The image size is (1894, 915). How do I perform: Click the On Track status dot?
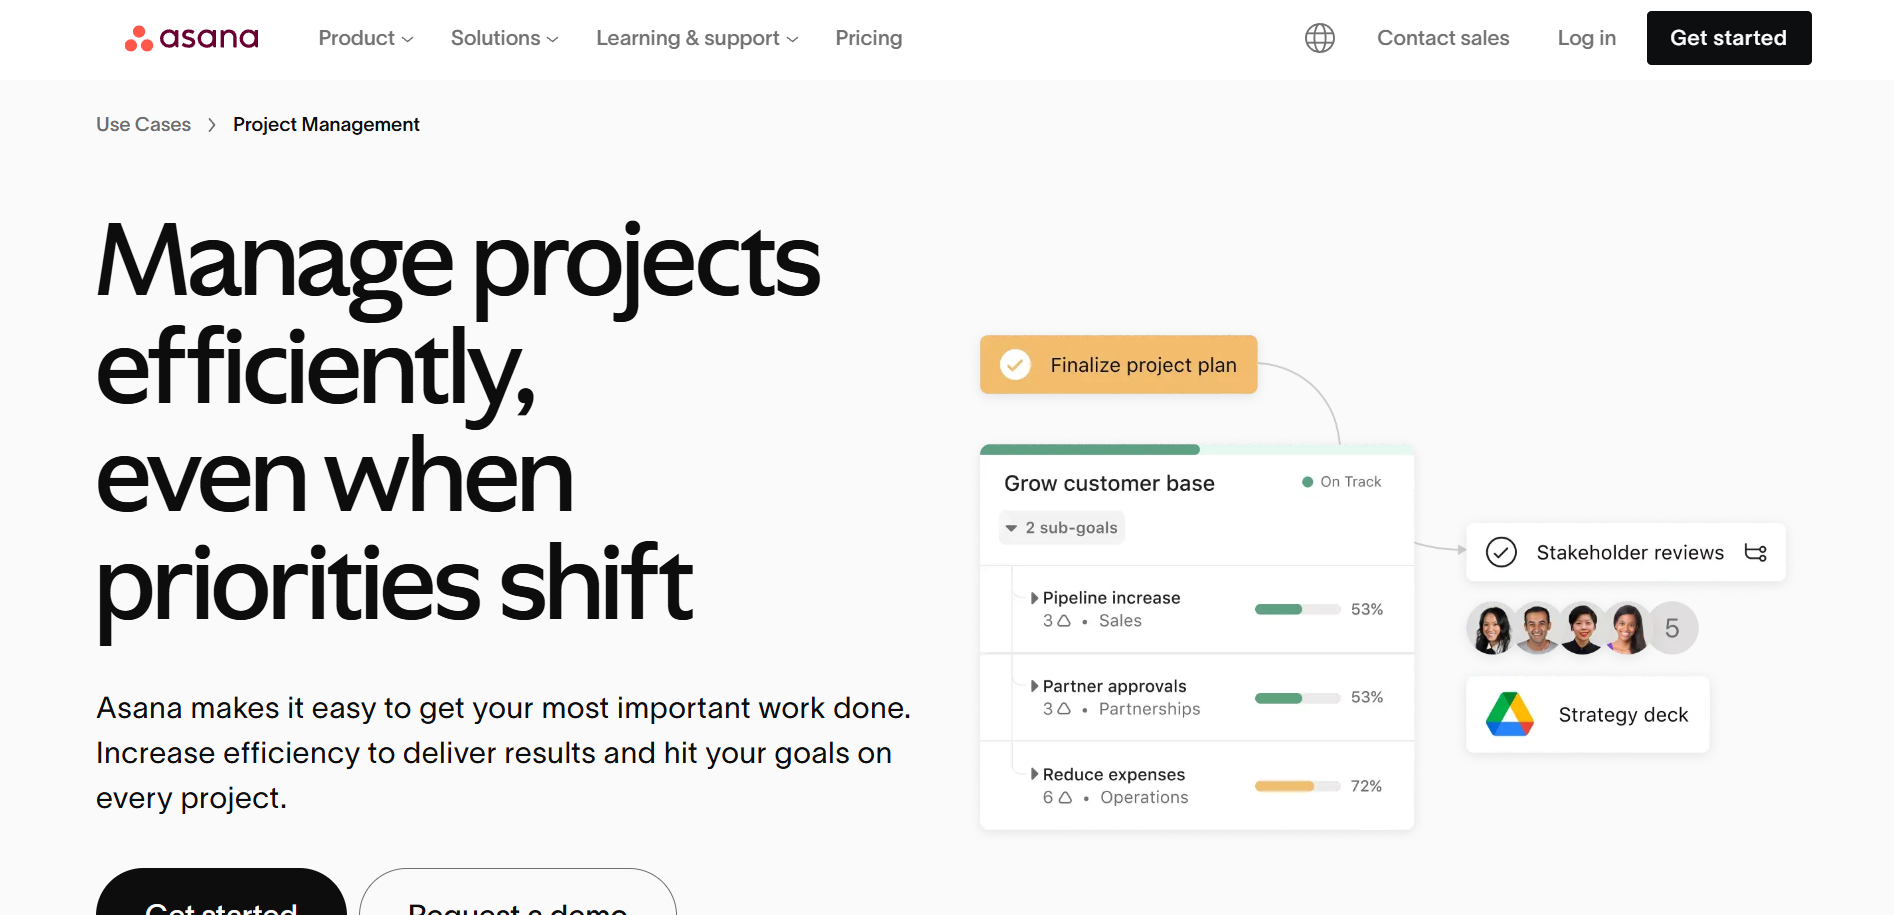point(1307,482)
